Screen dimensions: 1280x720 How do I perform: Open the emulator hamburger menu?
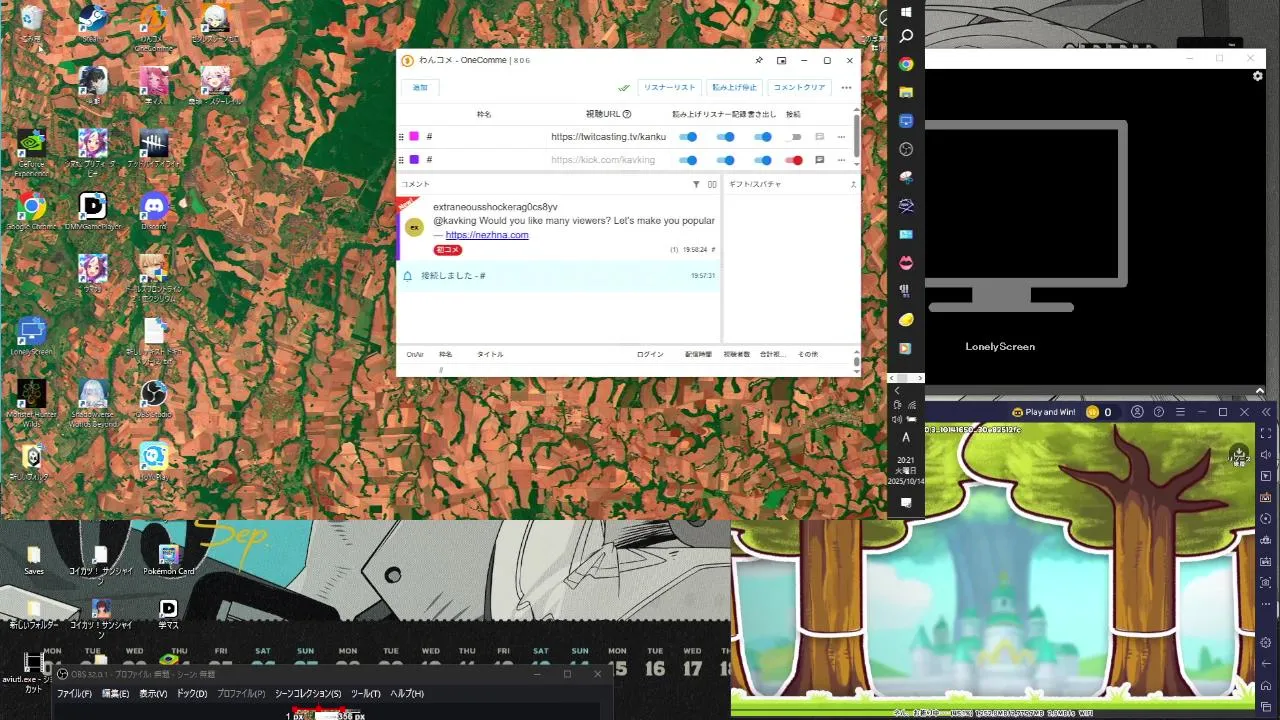point(1180,412)
